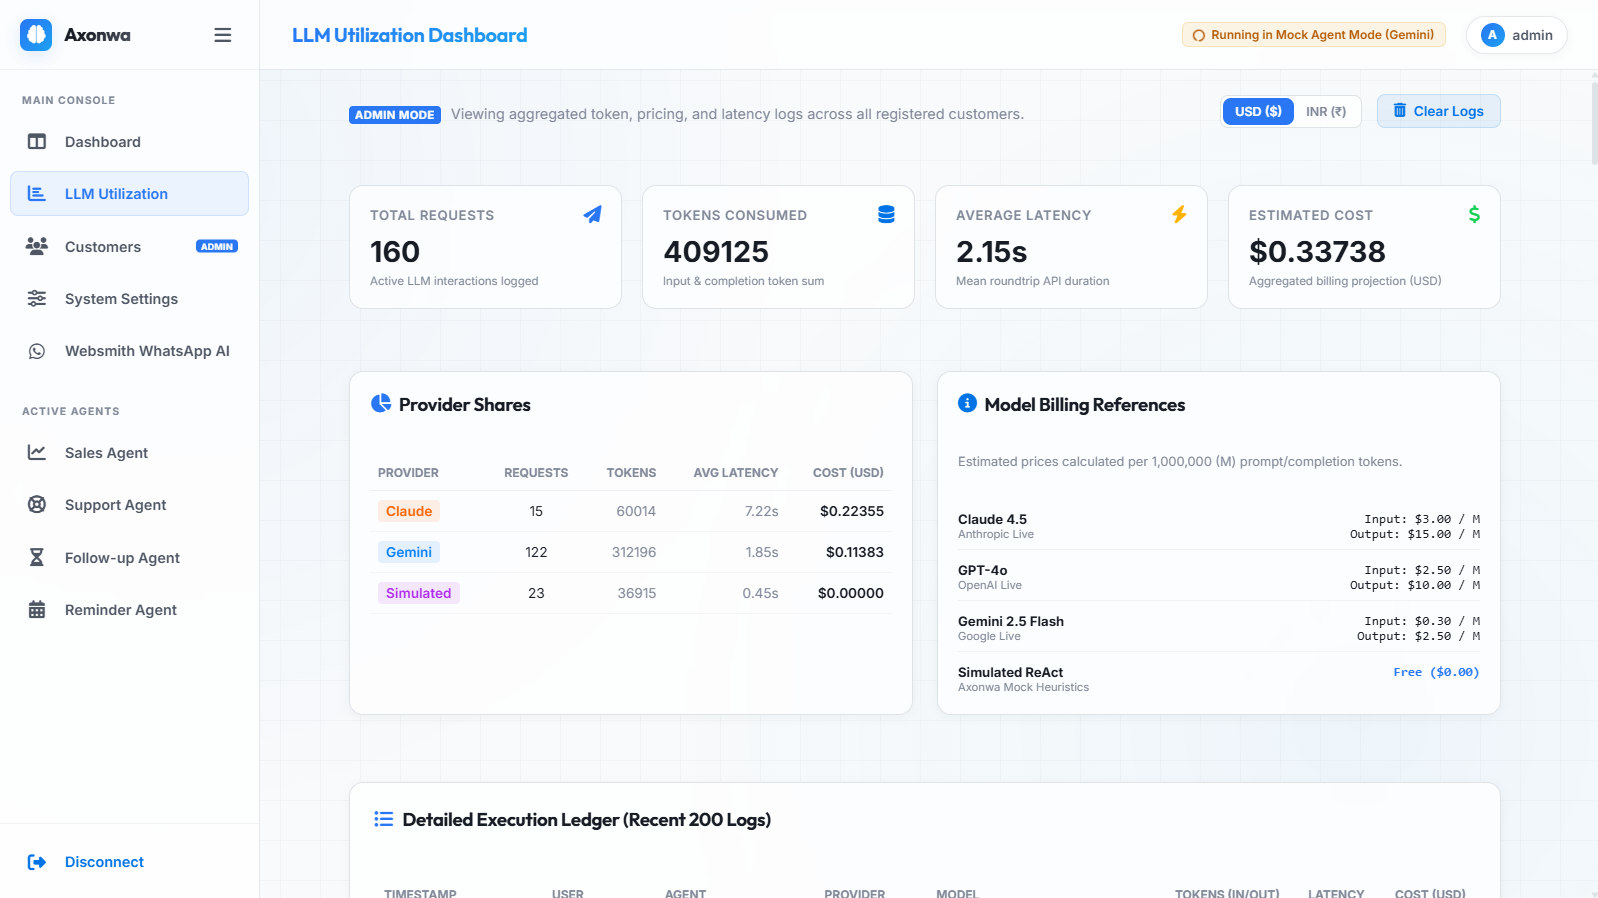This screenshot has height=898, width=1598.
Task: Click the page vertical scrollbar
Action: (x=1594, y=125)
